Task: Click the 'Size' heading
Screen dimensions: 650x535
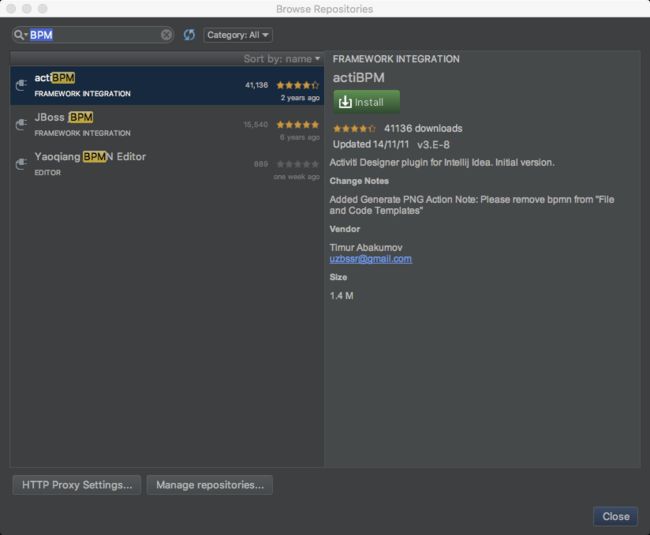Action: 338,277
